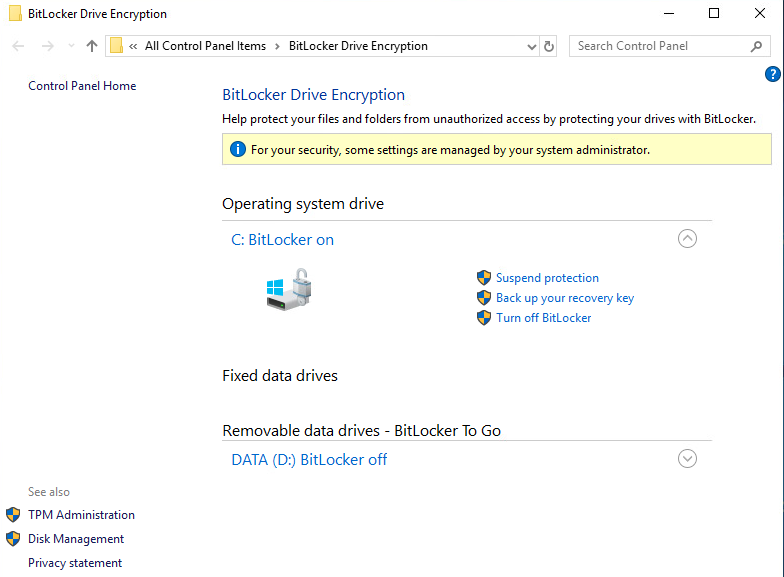Screen dimensions: 784x577
Task: Click the Back navigation arrow
Action: coord(18,46)
